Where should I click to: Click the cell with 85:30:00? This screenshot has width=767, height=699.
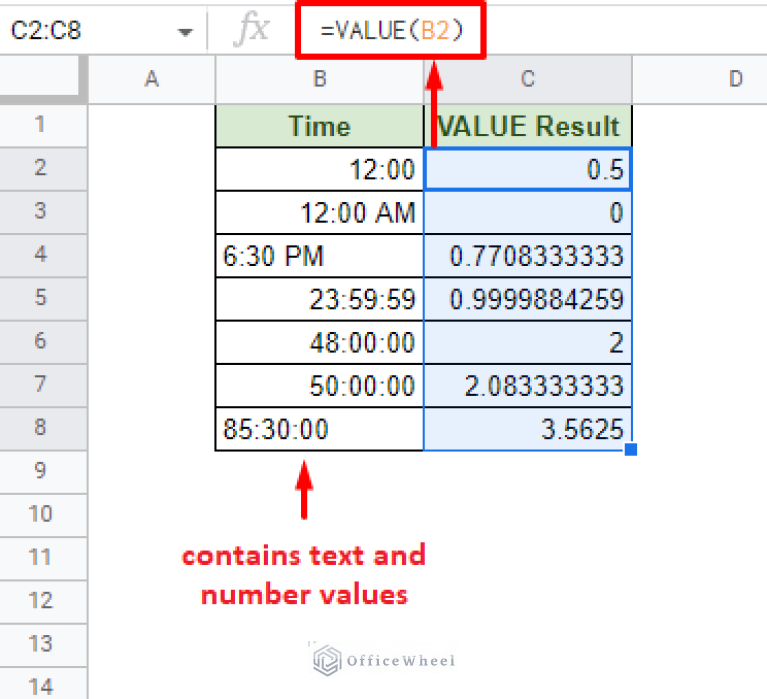pos(319,429)
